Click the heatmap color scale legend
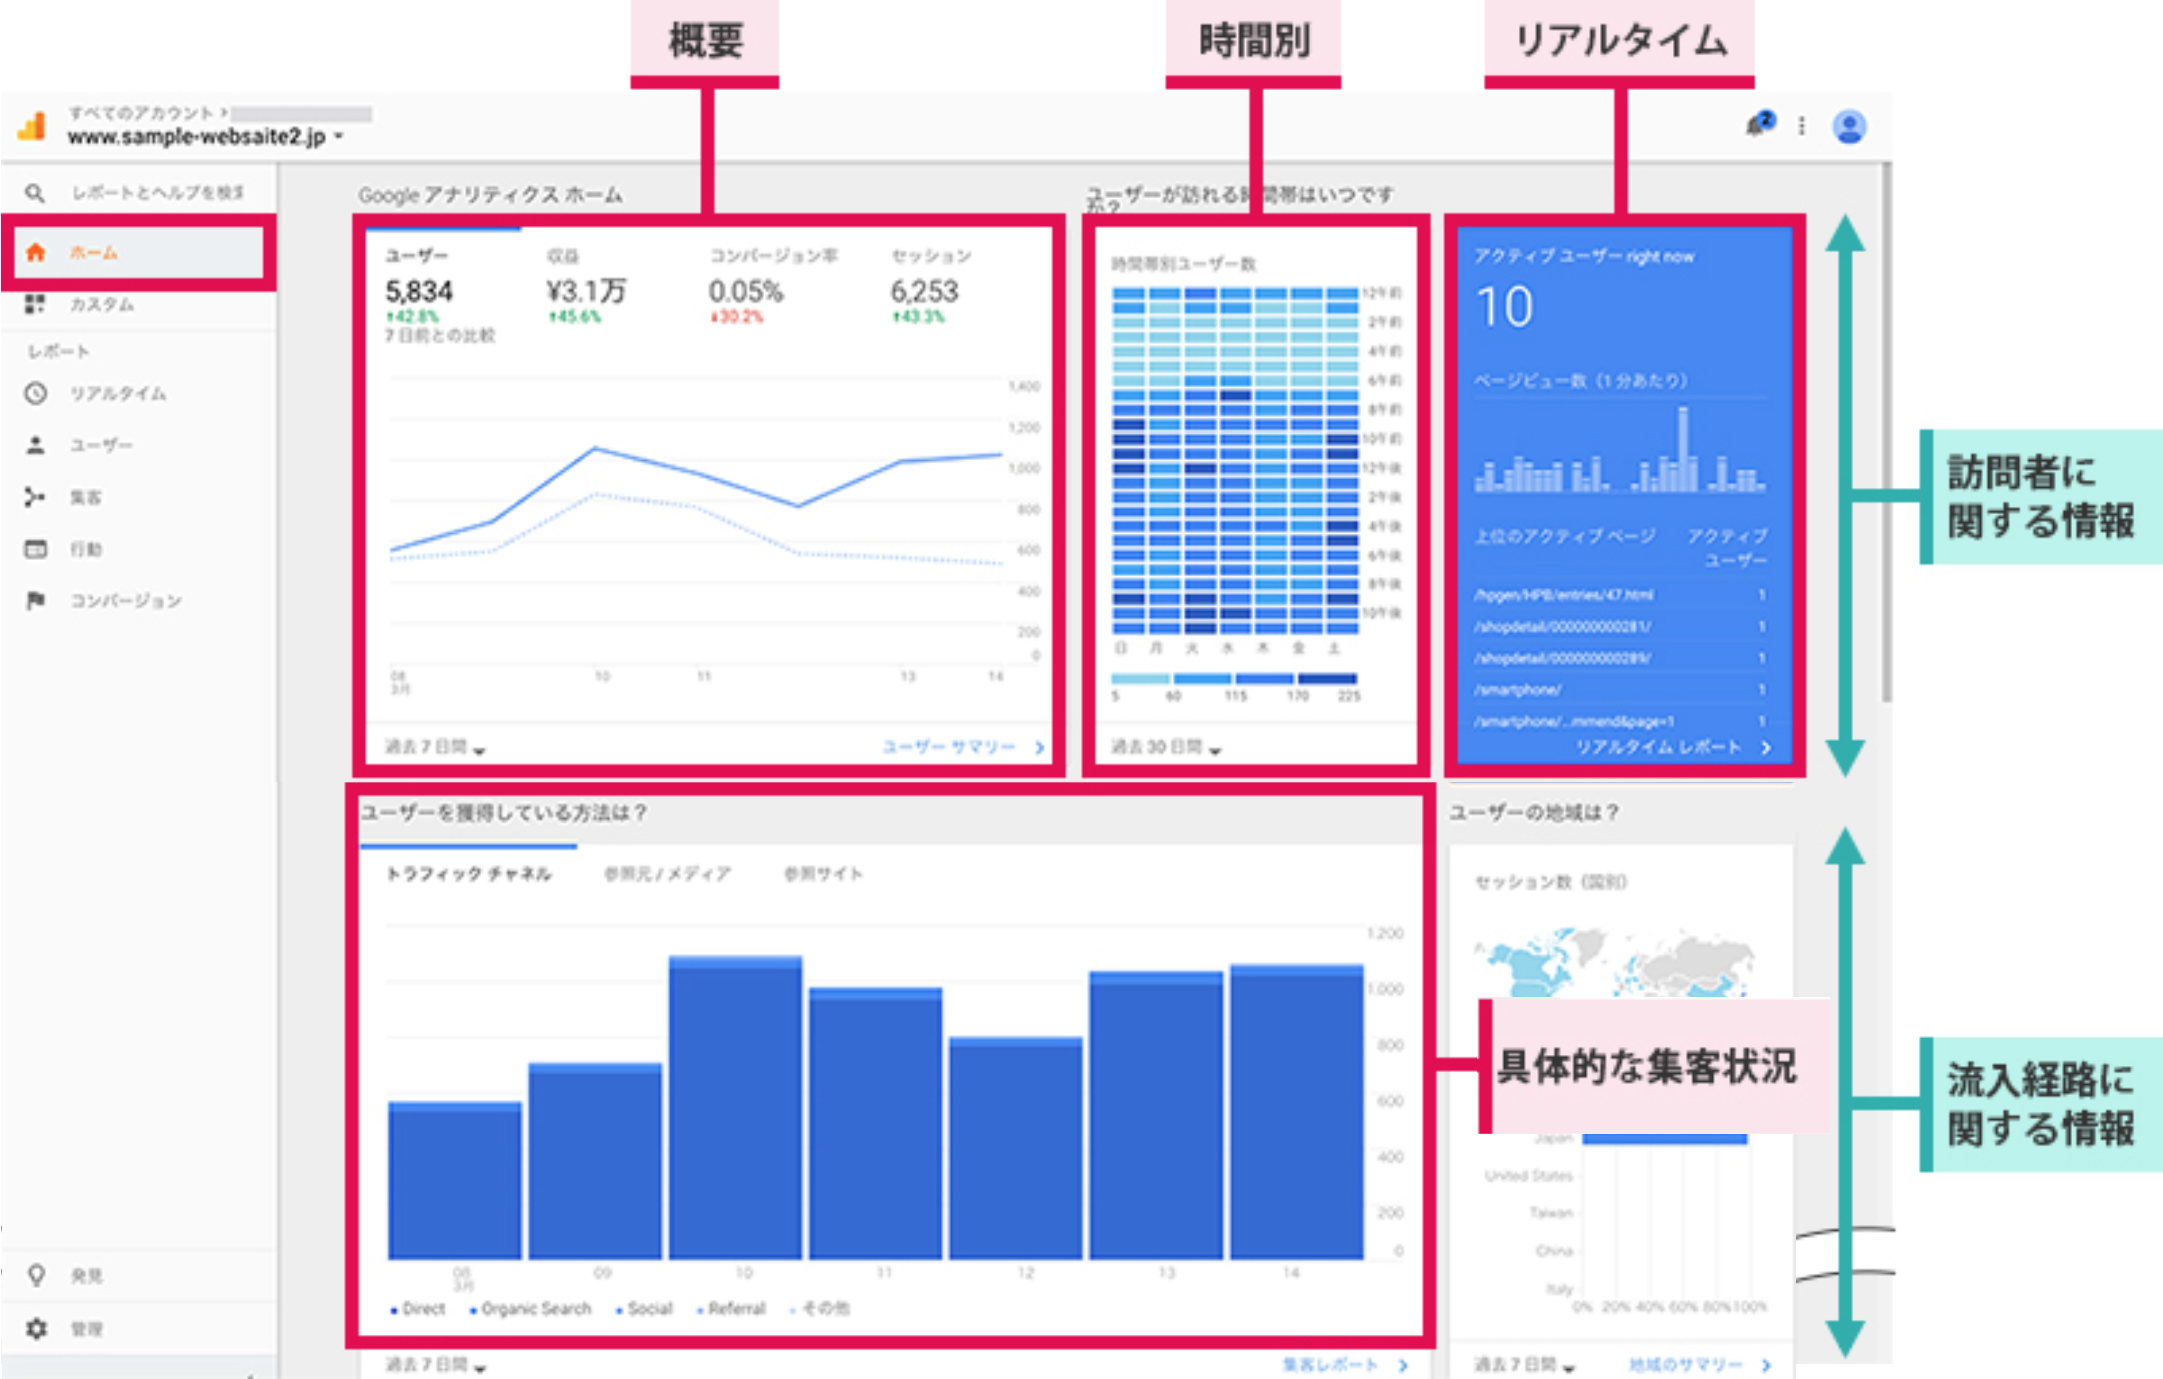Image resolution: width=2163 pixels, height=1379 pixels. tap(1234, 686)
